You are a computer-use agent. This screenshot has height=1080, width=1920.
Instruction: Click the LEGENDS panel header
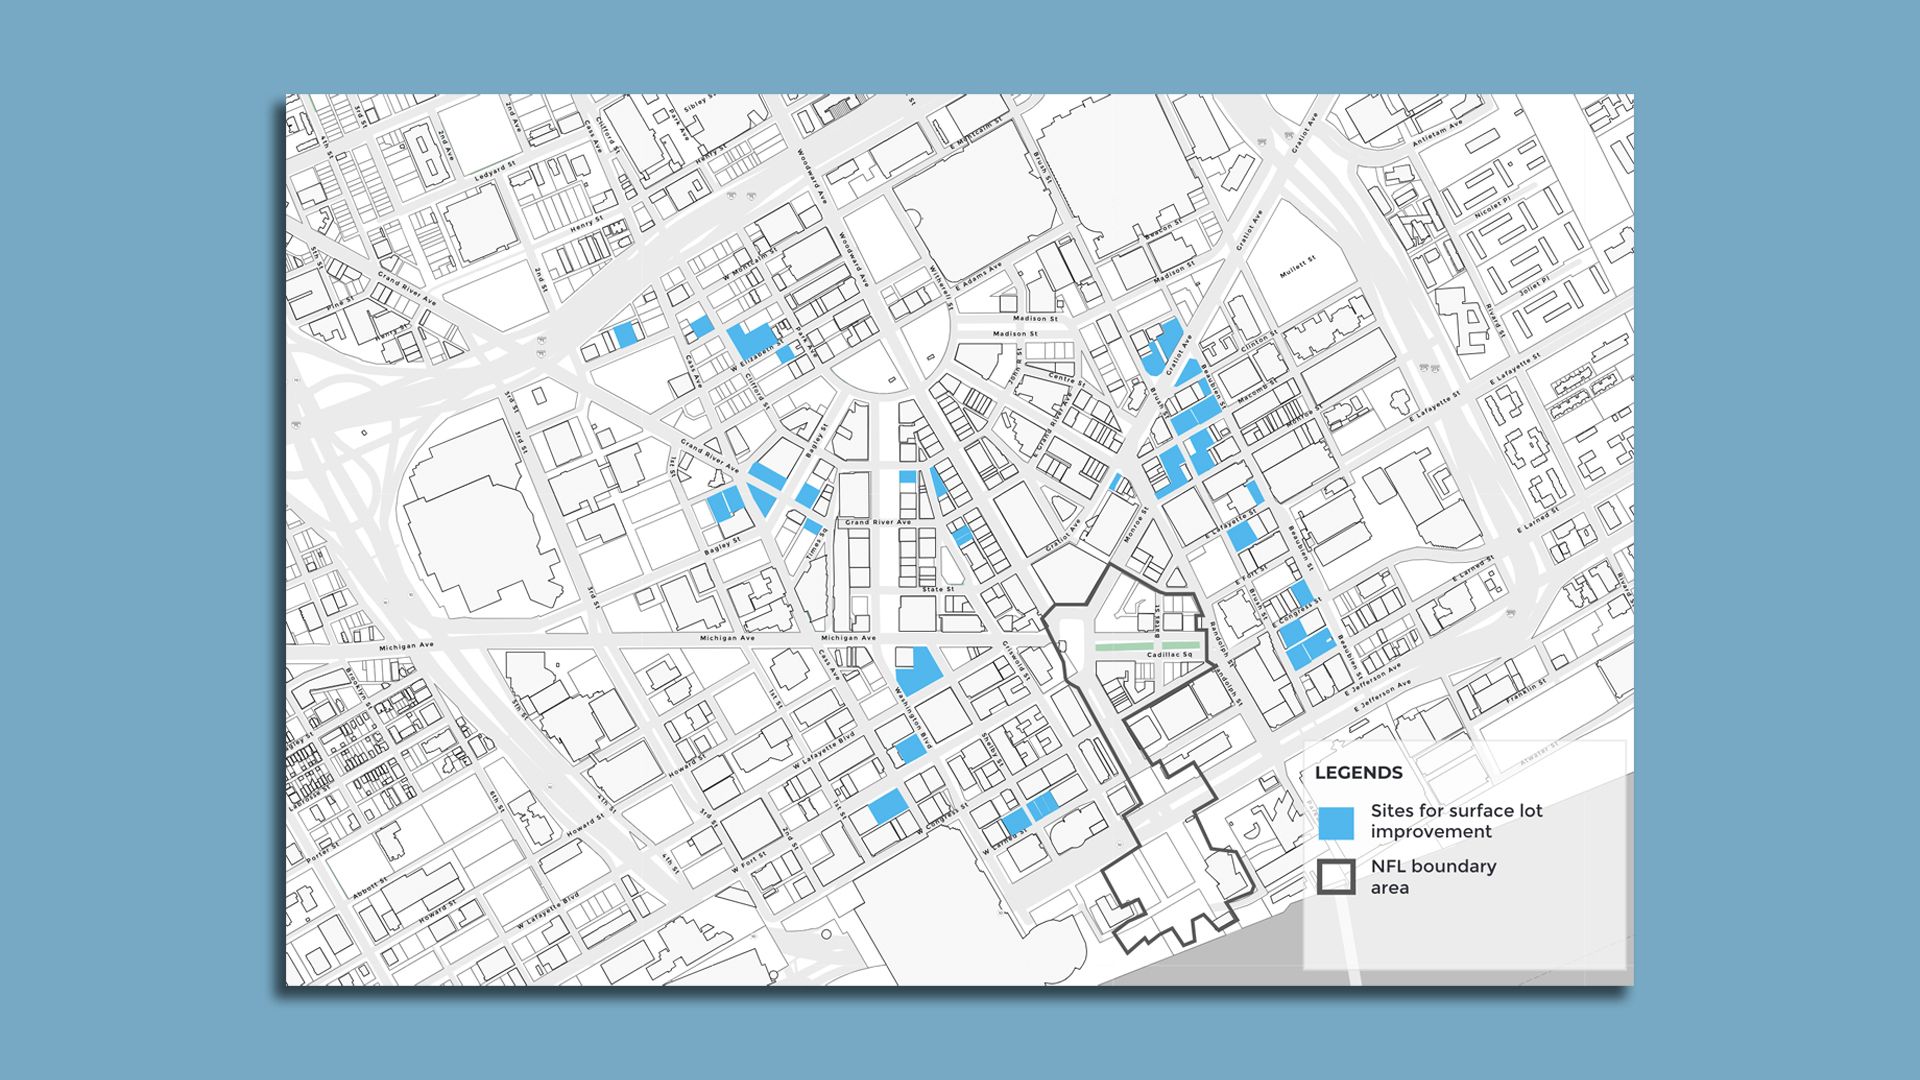click(1360, 773)
